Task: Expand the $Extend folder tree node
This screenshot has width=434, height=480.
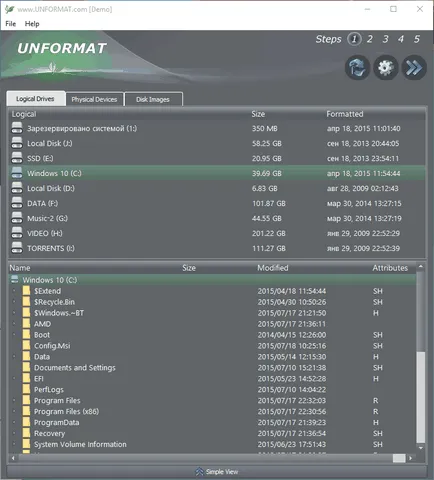Action: point(14,291)
